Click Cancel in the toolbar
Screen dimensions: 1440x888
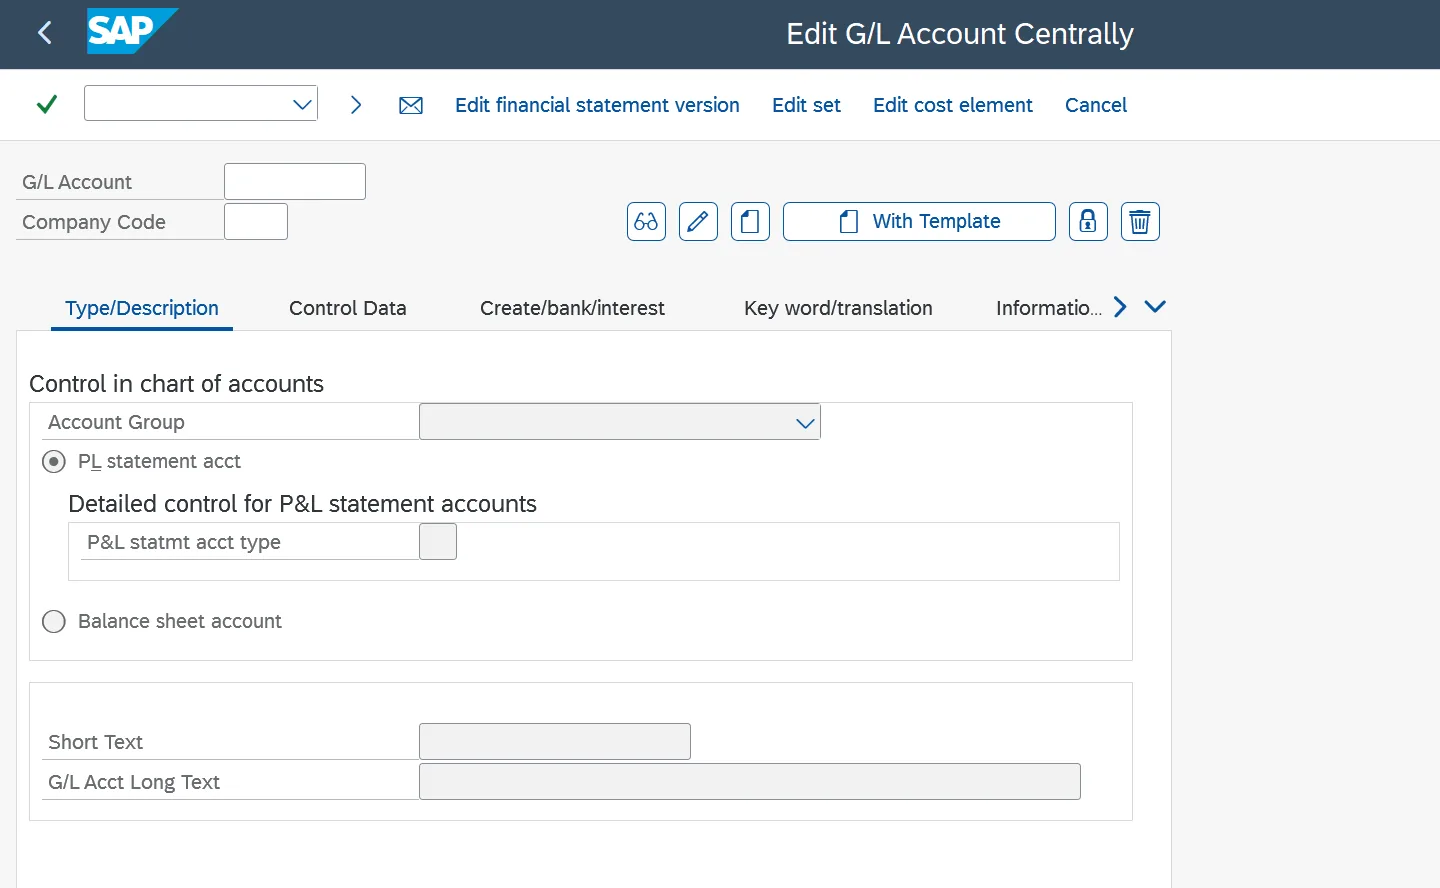tap(1096, 105)
